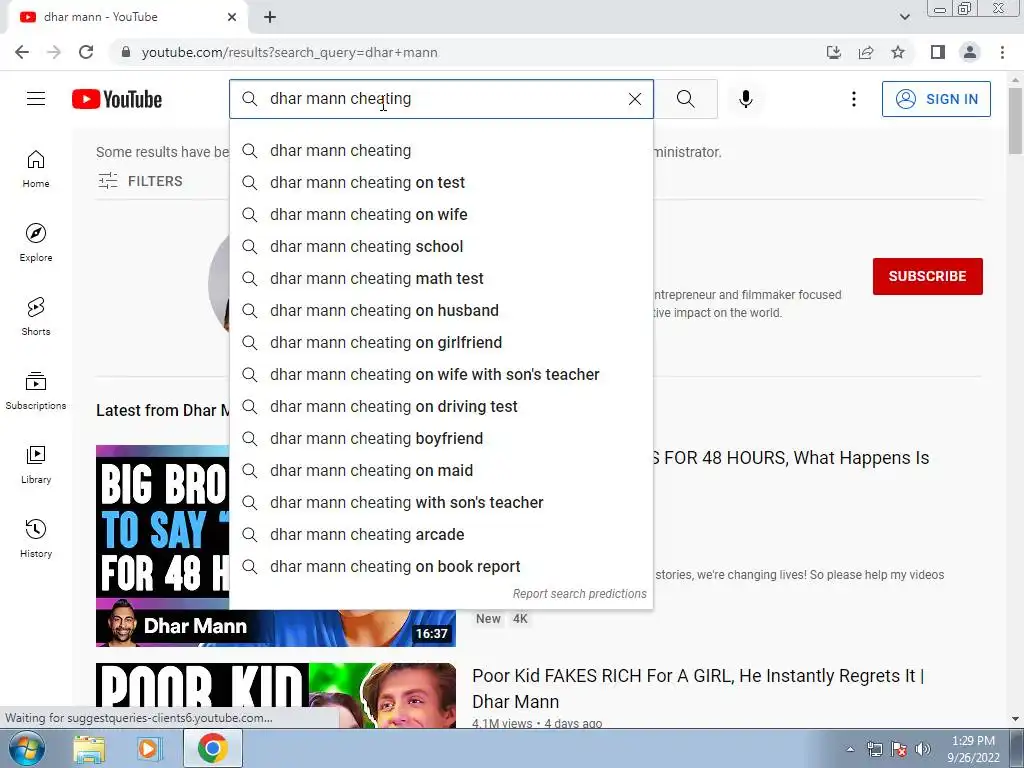Click the YouTube logo

(117, 99)
